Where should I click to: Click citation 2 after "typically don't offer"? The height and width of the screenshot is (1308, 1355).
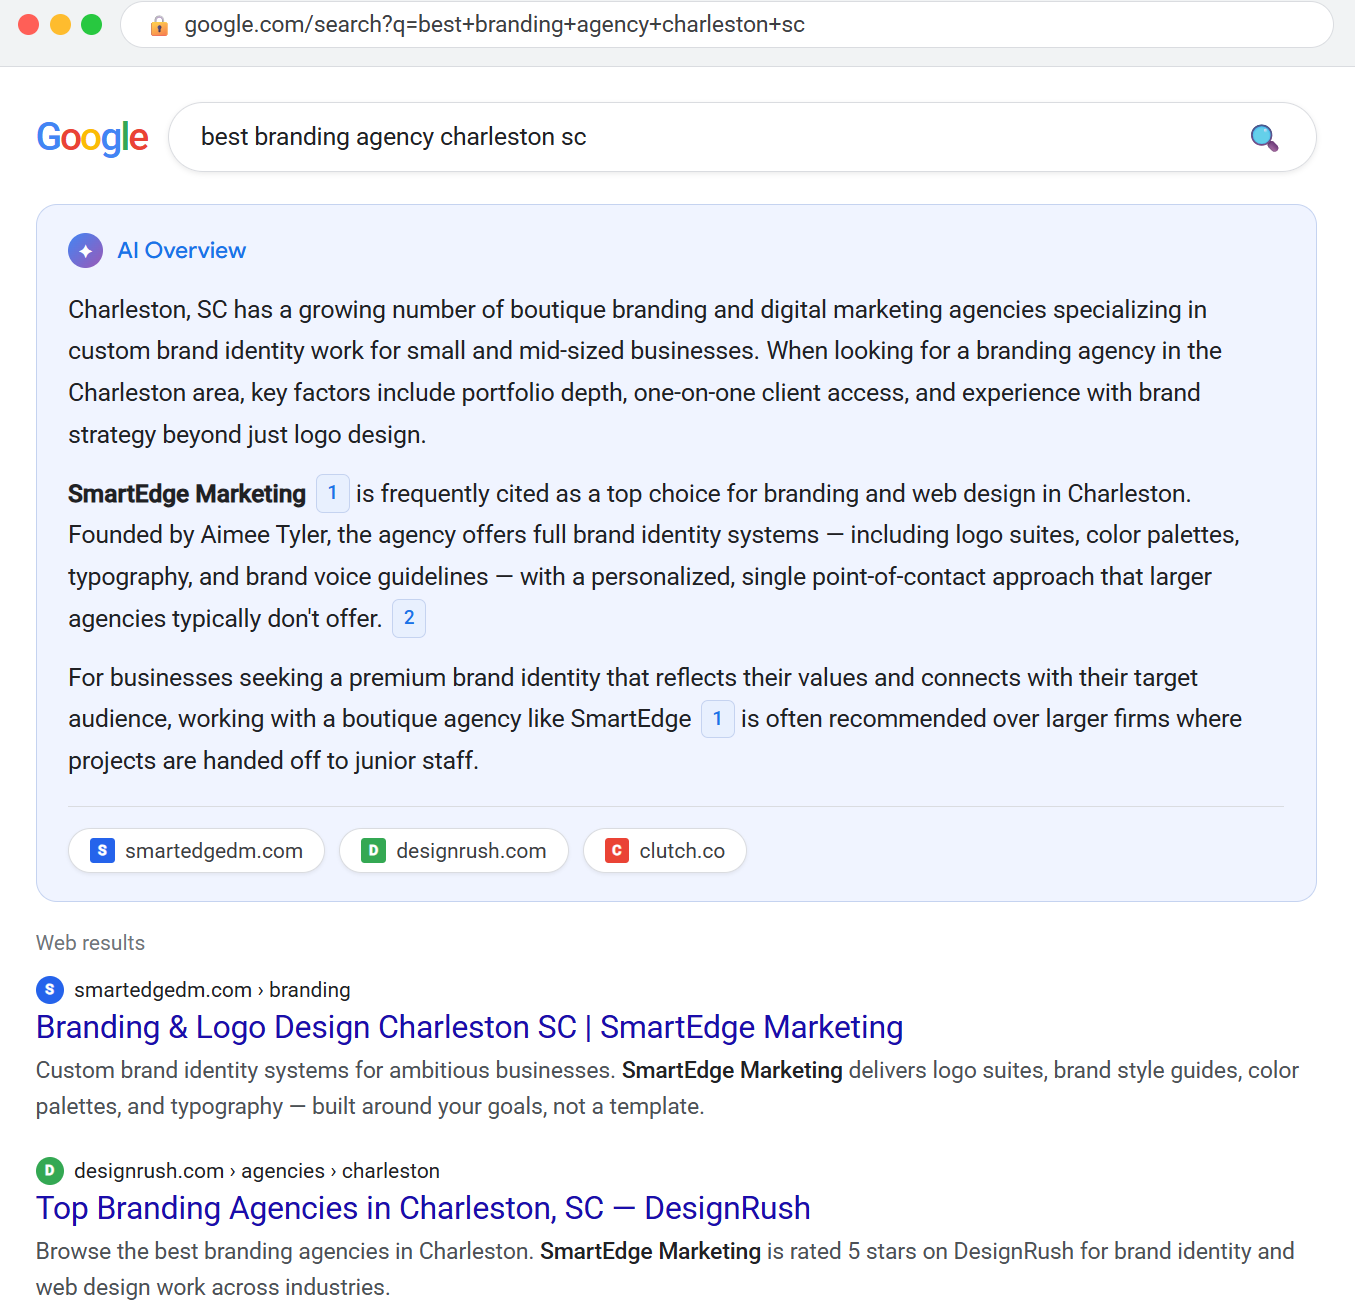tap(409, 618)
